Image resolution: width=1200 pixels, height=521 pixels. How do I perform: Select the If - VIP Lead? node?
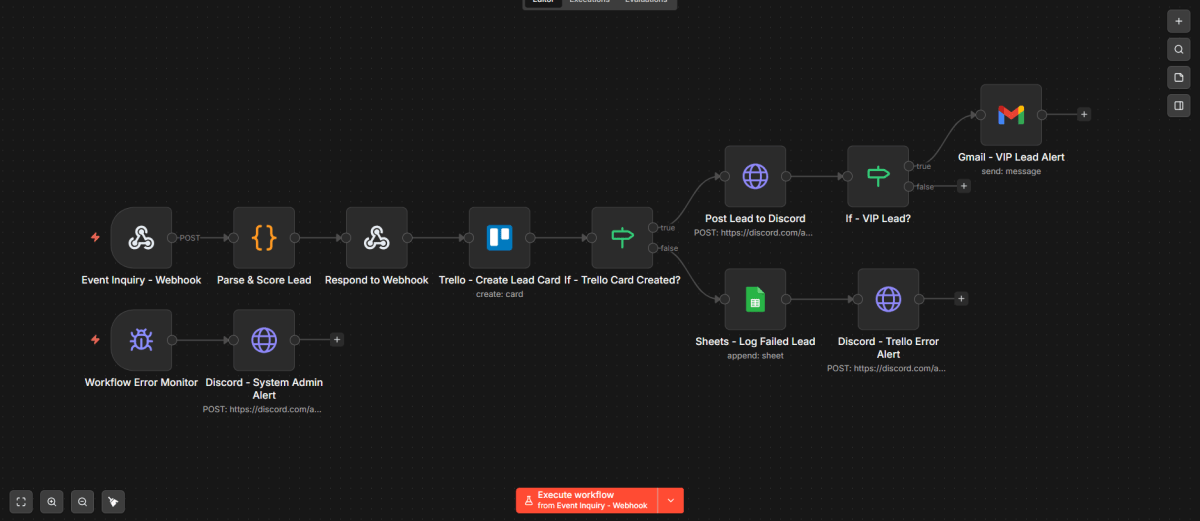coord(878,177)
